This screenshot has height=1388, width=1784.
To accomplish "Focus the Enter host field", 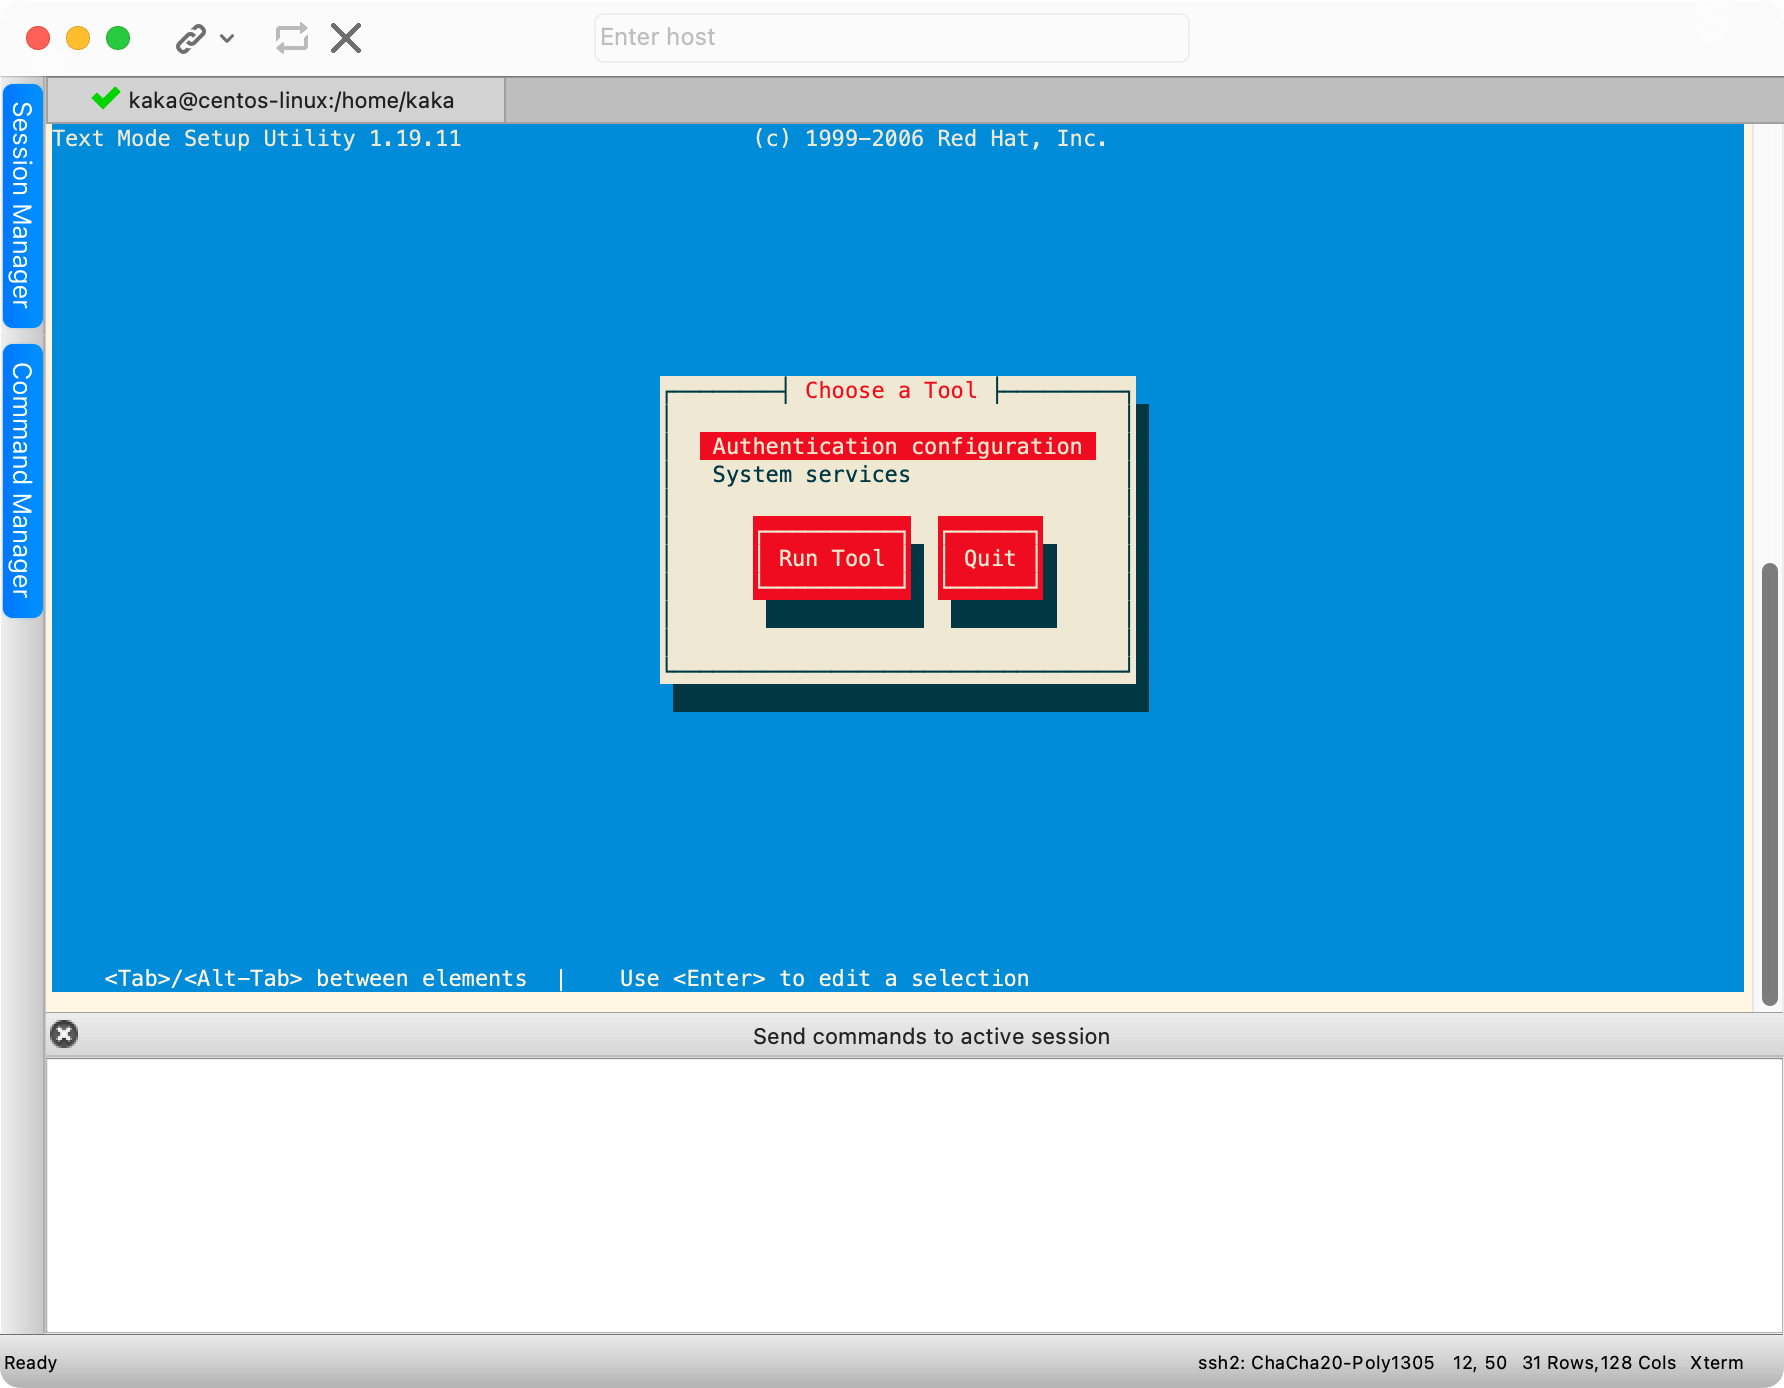I will click(890, 38).
